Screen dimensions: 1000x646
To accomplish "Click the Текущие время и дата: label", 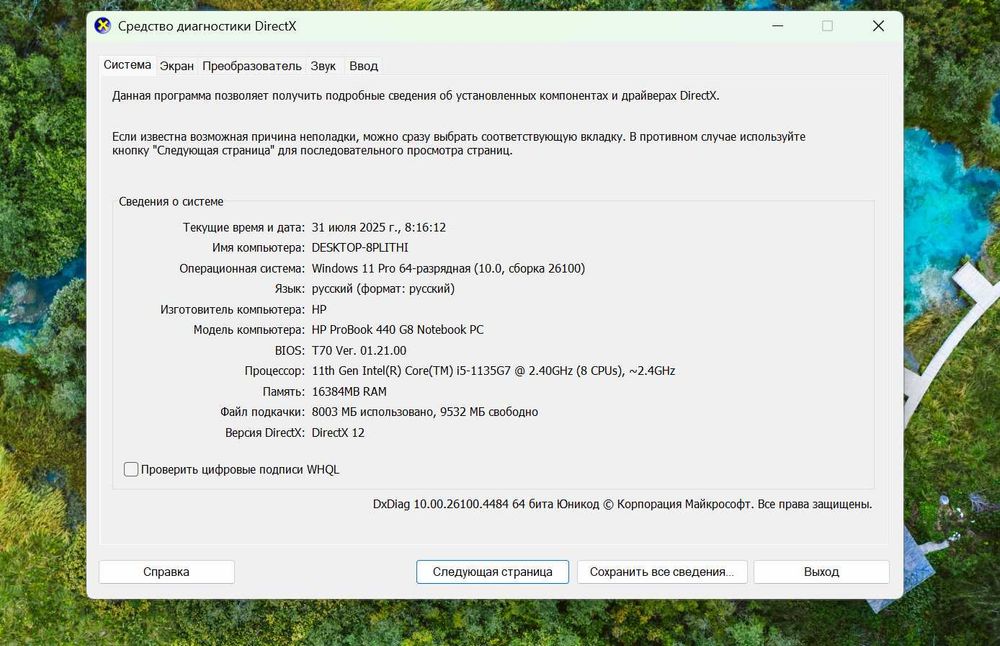I will (244, 227).
